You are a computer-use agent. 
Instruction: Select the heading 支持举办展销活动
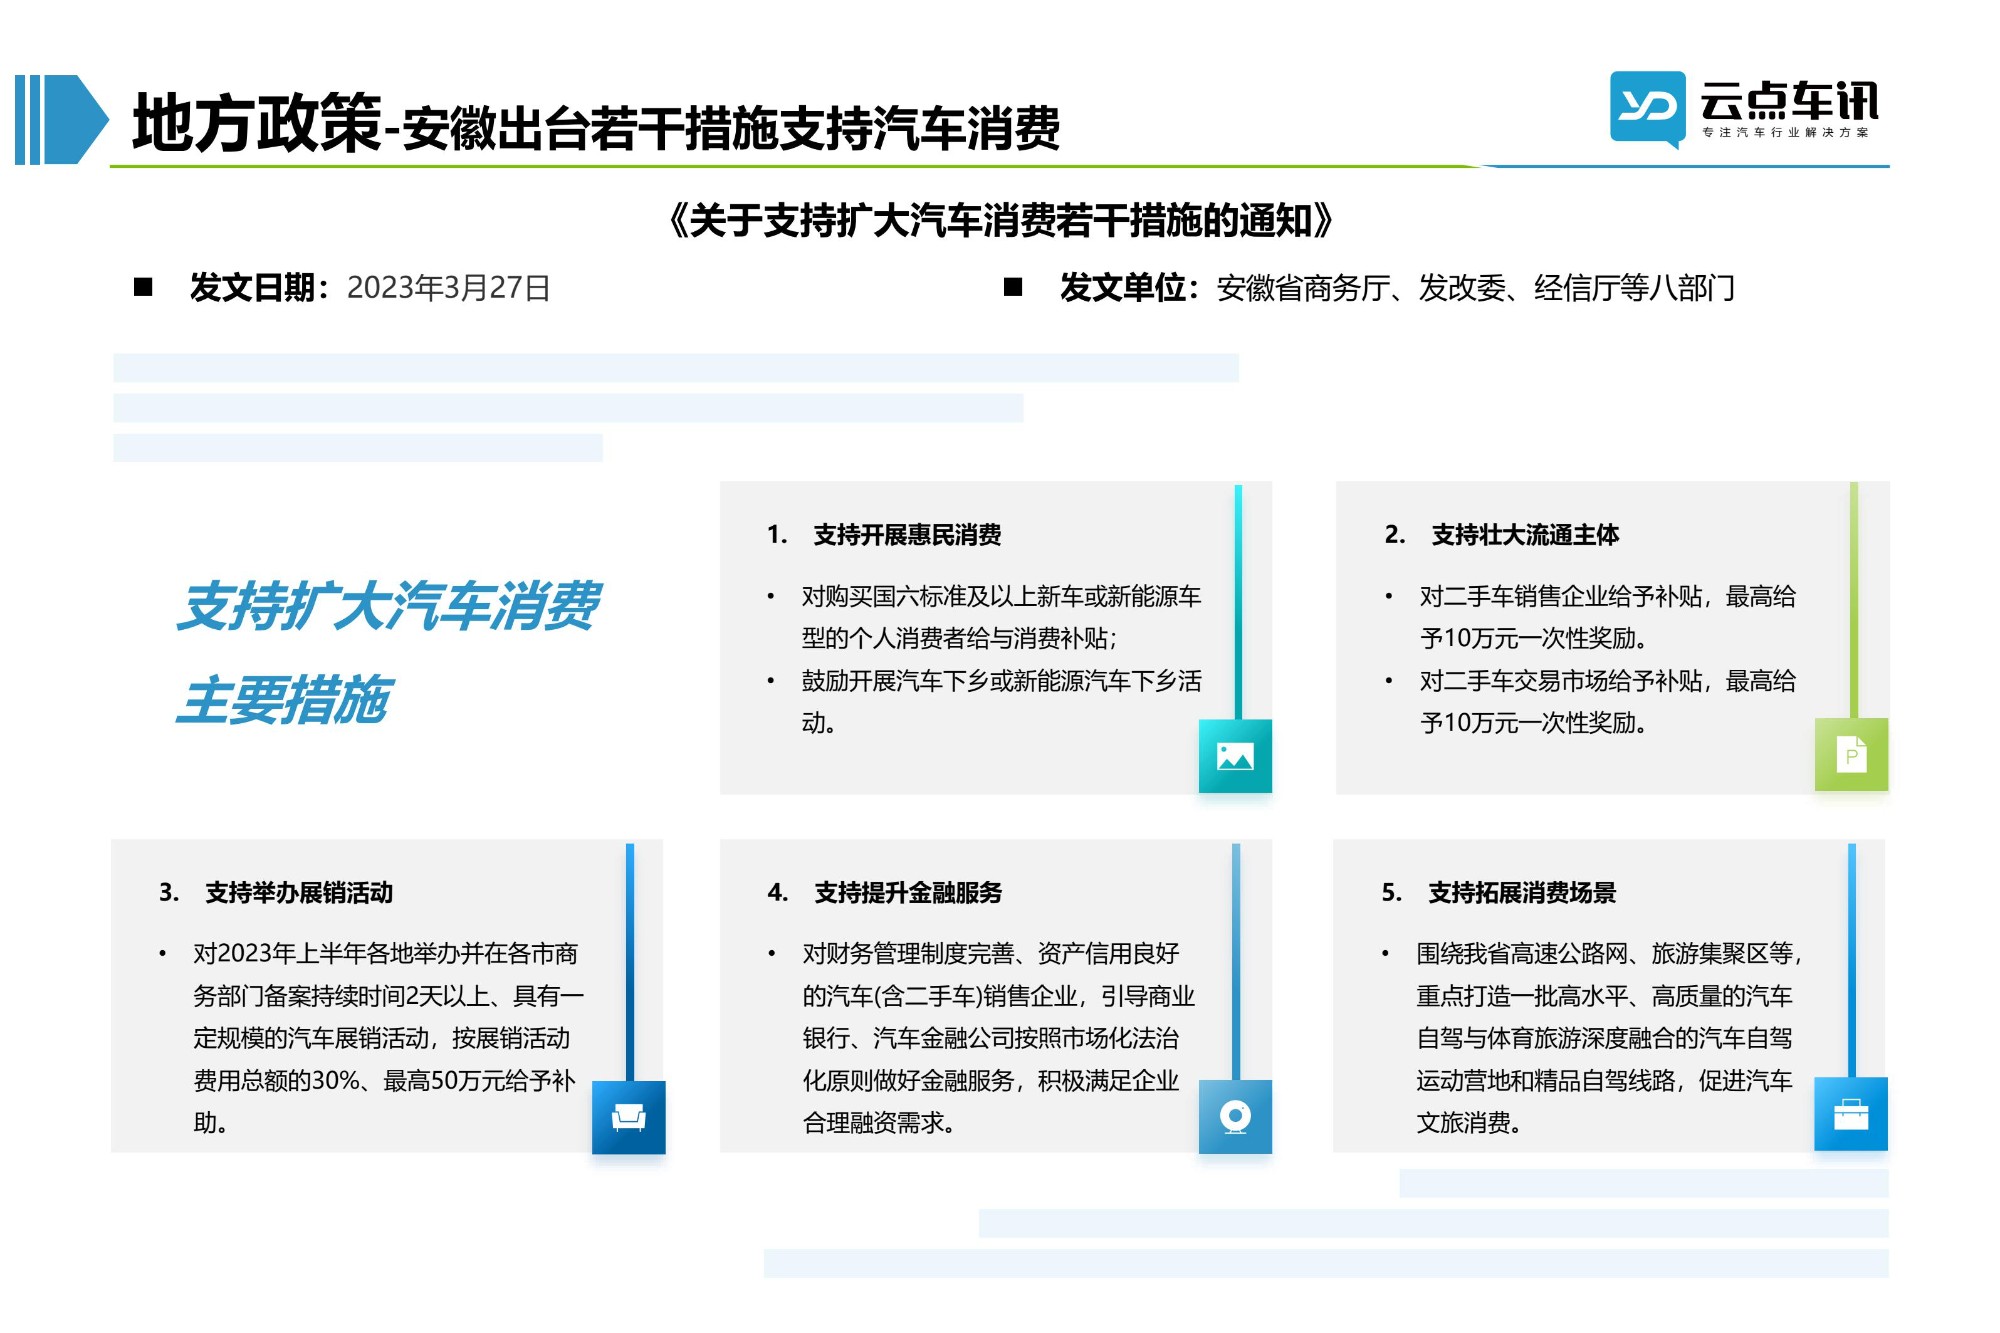click(x=299, y=893)
